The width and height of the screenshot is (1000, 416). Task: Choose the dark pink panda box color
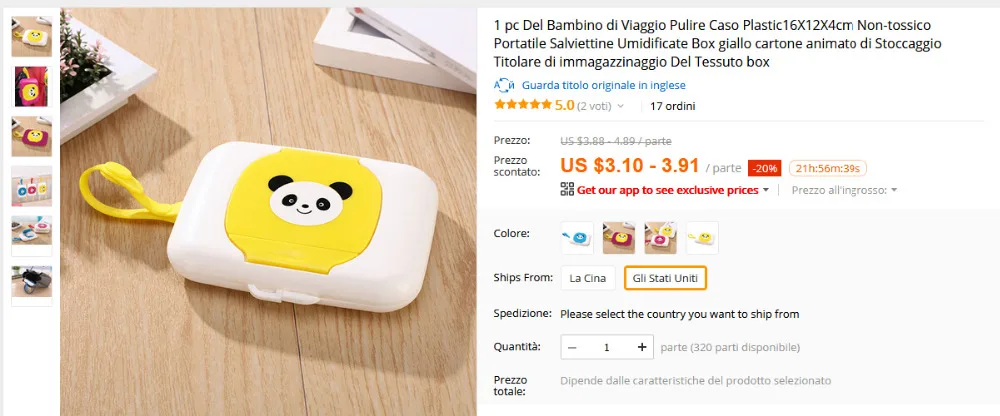619,238
